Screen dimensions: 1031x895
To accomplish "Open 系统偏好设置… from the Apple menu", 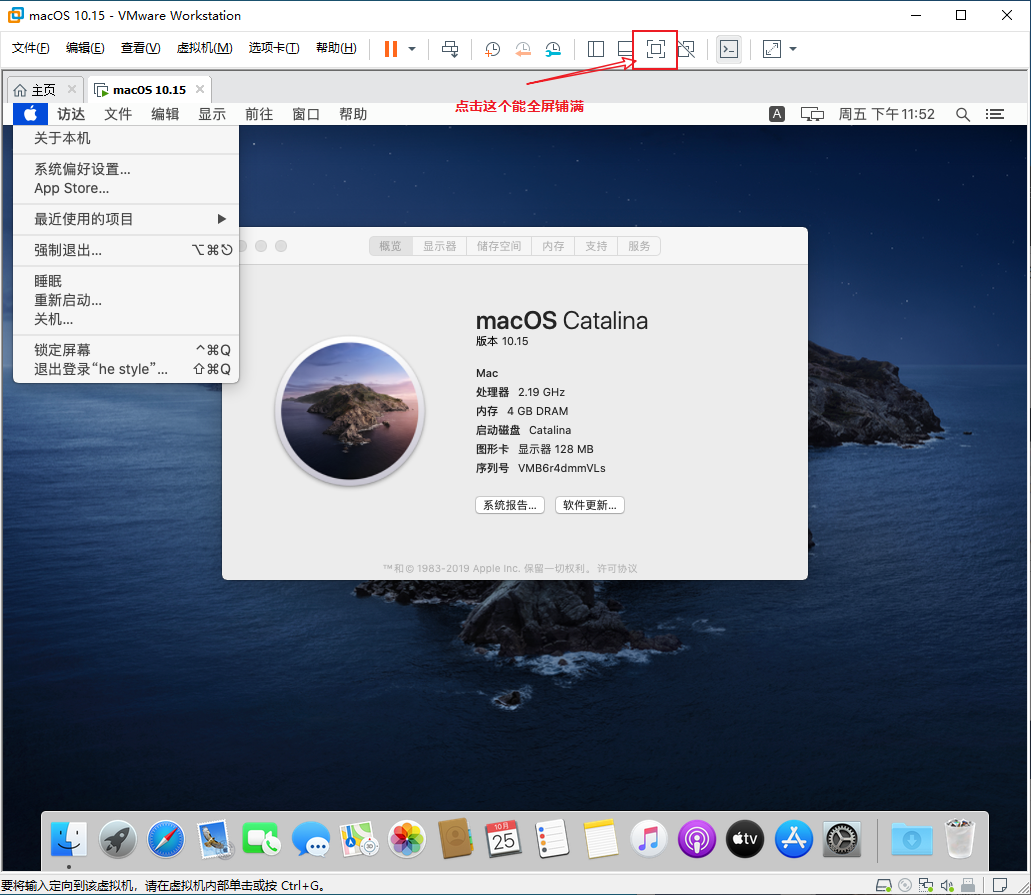I will [x=126, y=169].
